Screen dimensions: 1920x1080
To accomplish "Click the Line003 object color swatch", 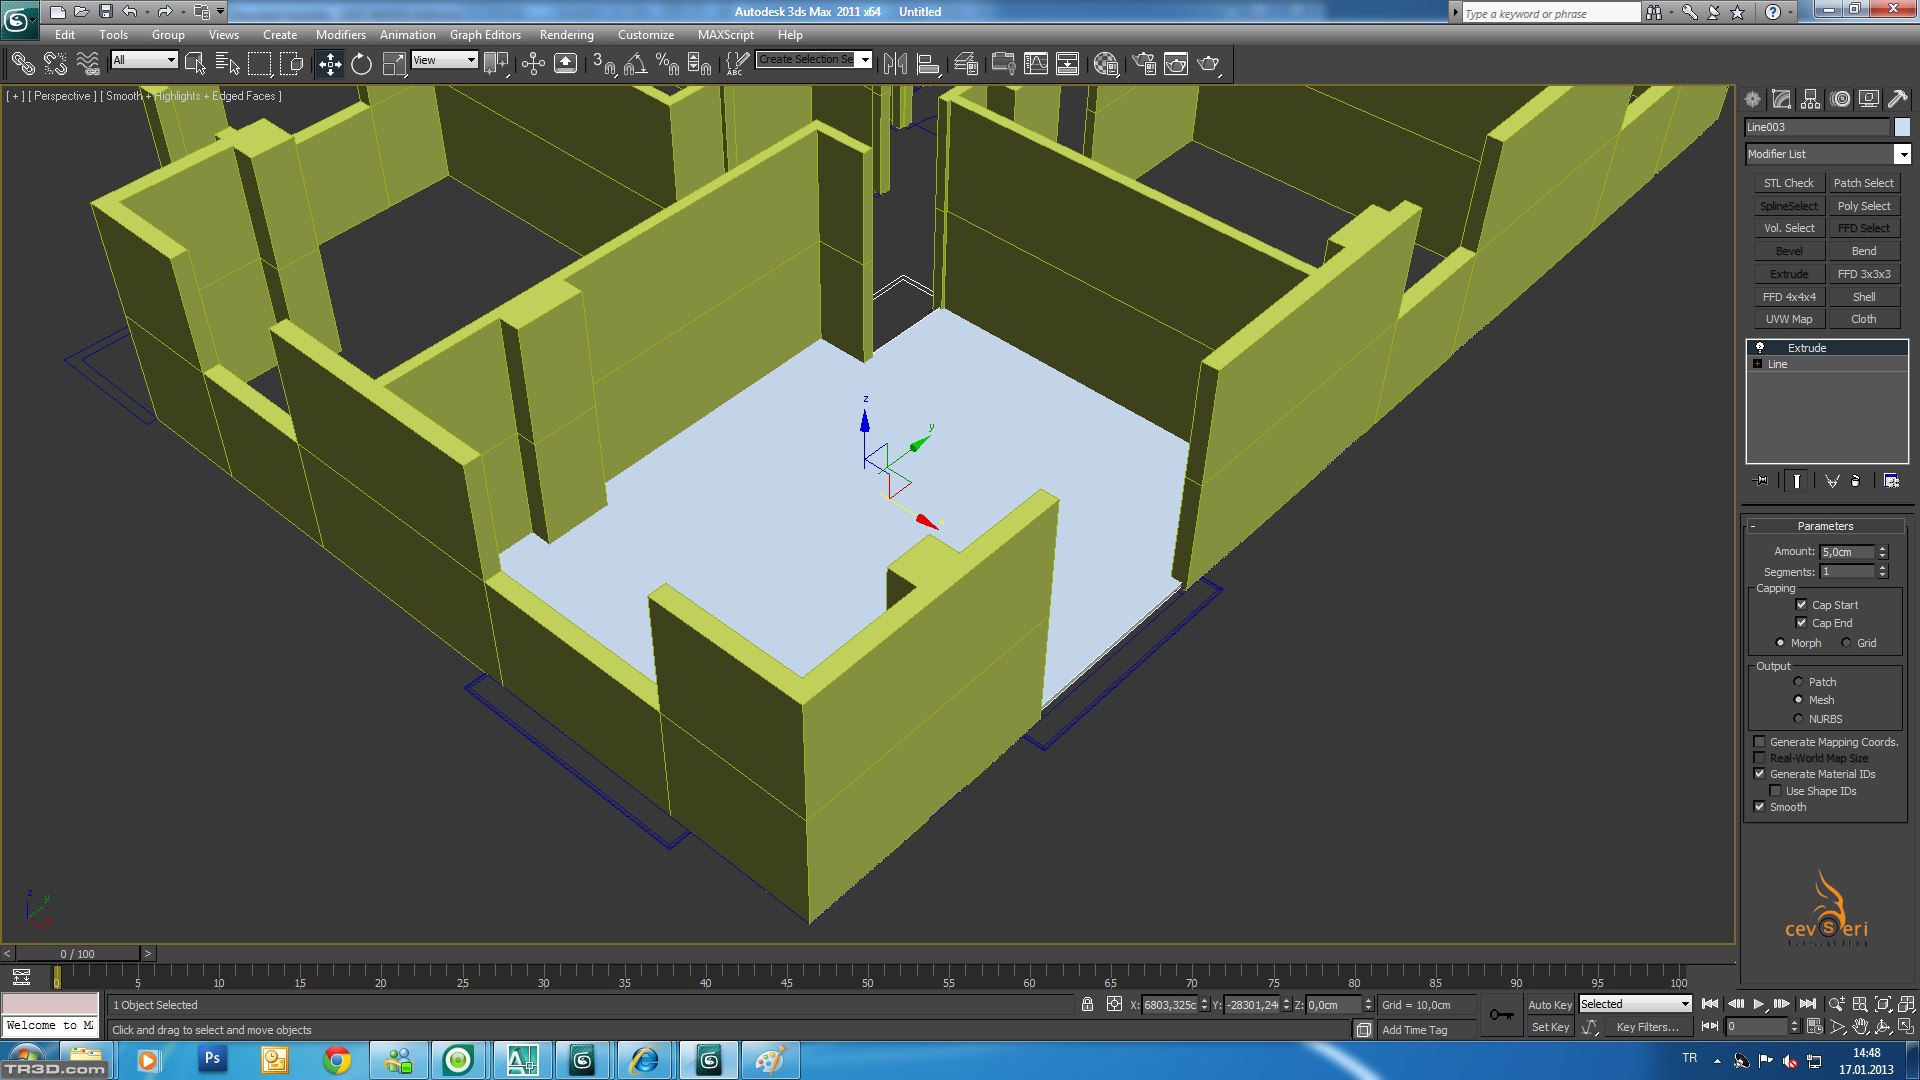I will click(1902, 127).
